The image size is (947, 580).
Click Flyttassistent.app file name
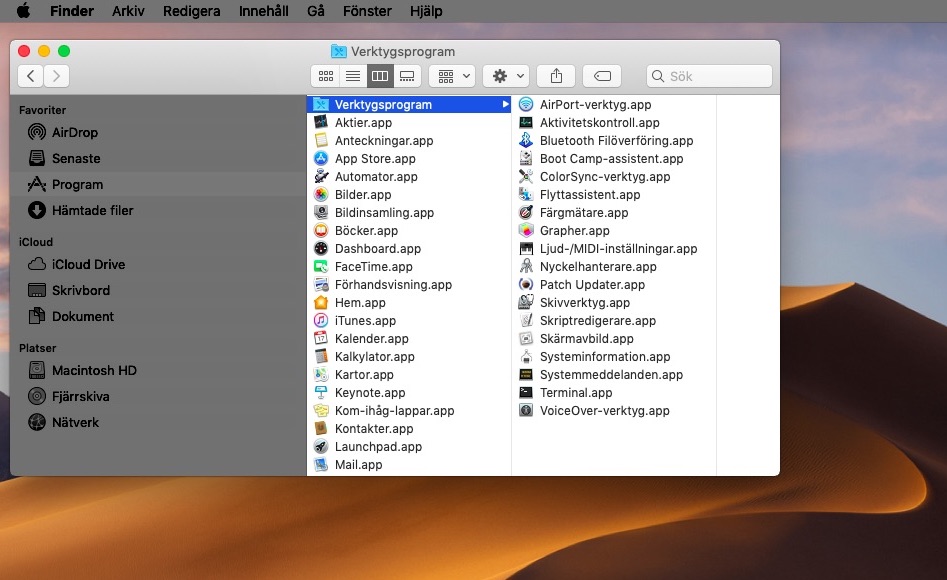point(589,195)
